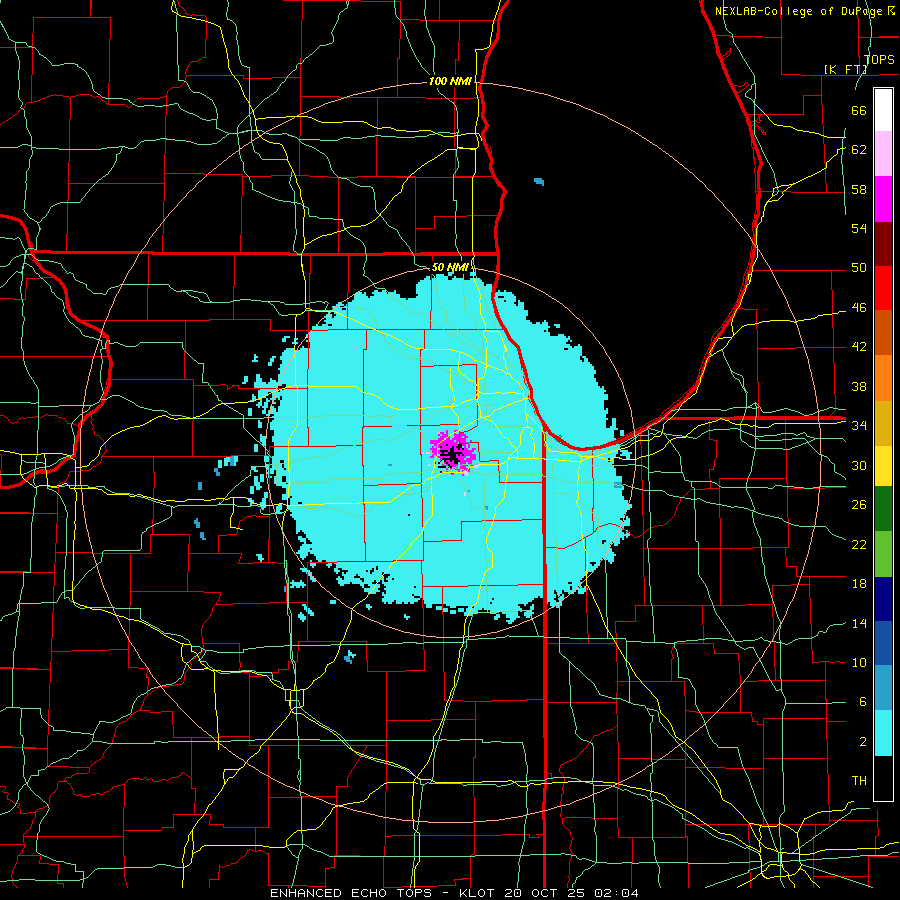
Task: Click the legend value "66"
Action: click(859, 110)
